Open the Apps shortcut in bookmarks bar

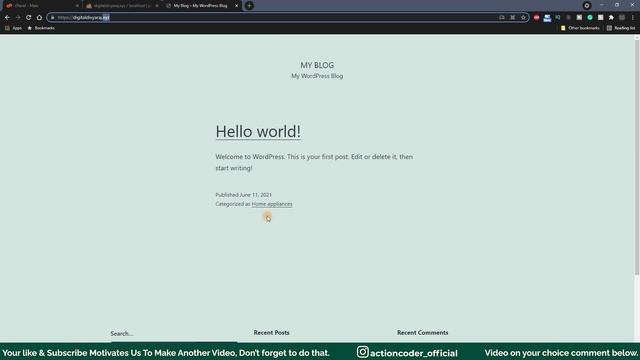[x=13, y=28]
